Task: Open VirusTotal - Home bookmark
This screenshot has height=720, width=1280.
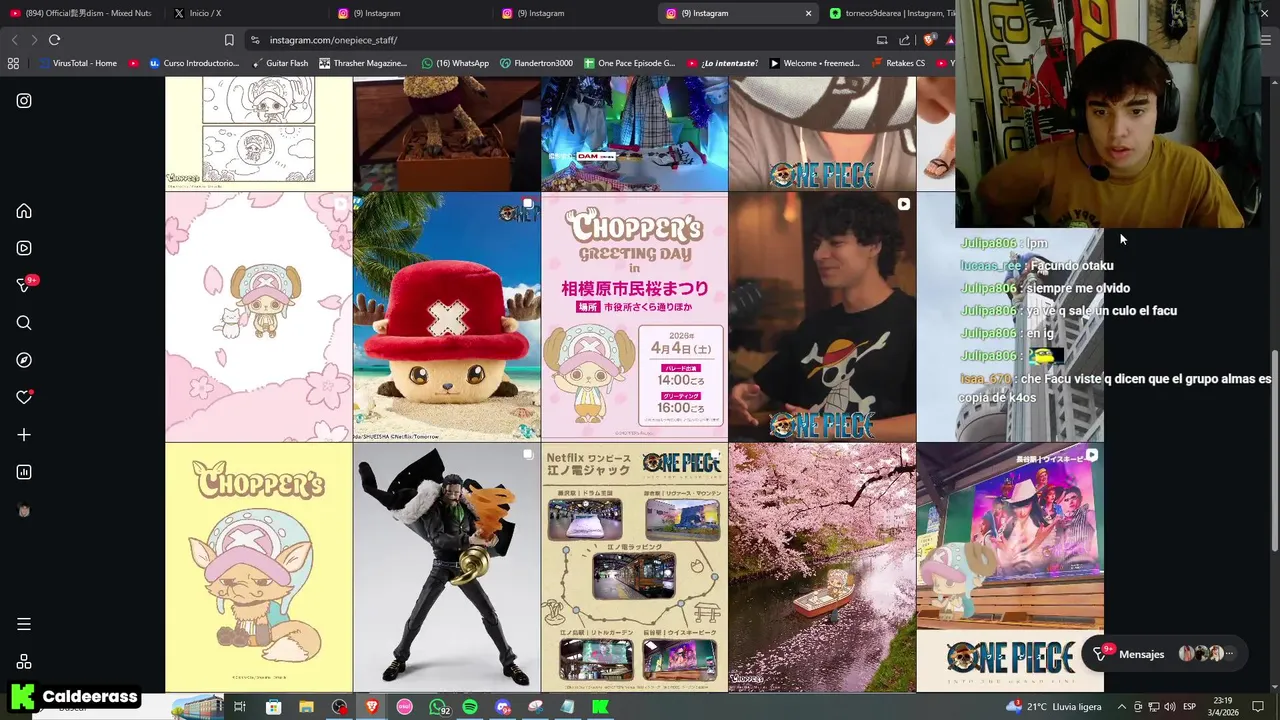Action: click(x=77, y=63)
